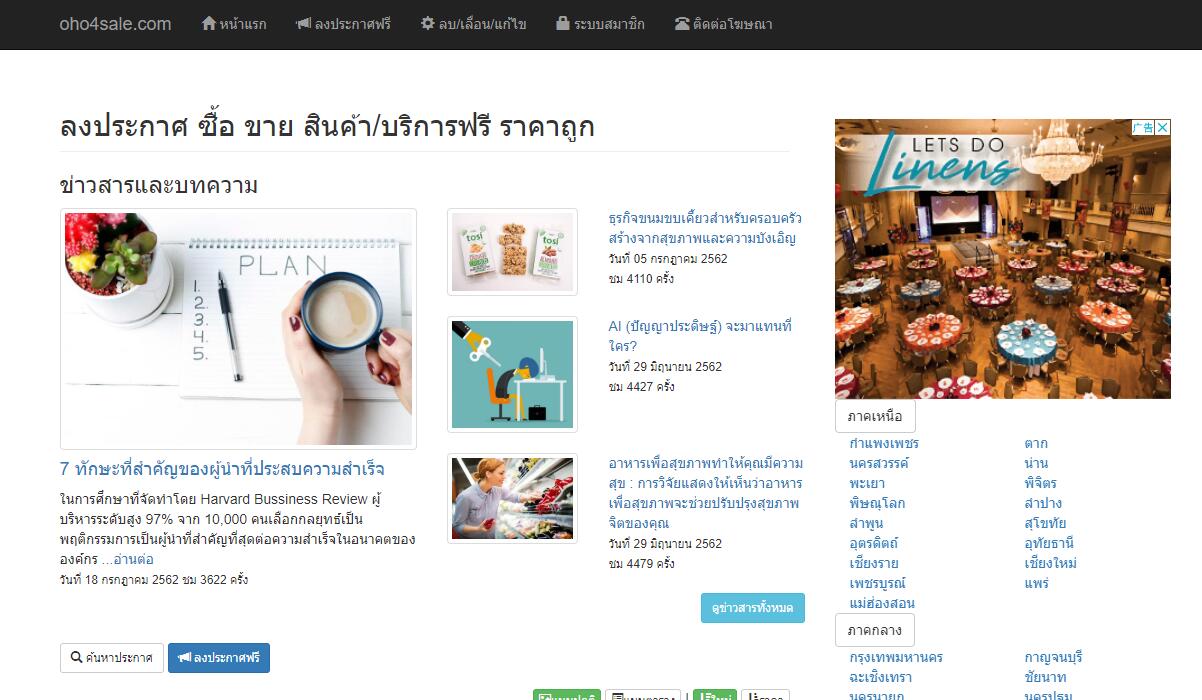
Task: Select เชียงใหม่ province link
Action: tap(1051, 563)
